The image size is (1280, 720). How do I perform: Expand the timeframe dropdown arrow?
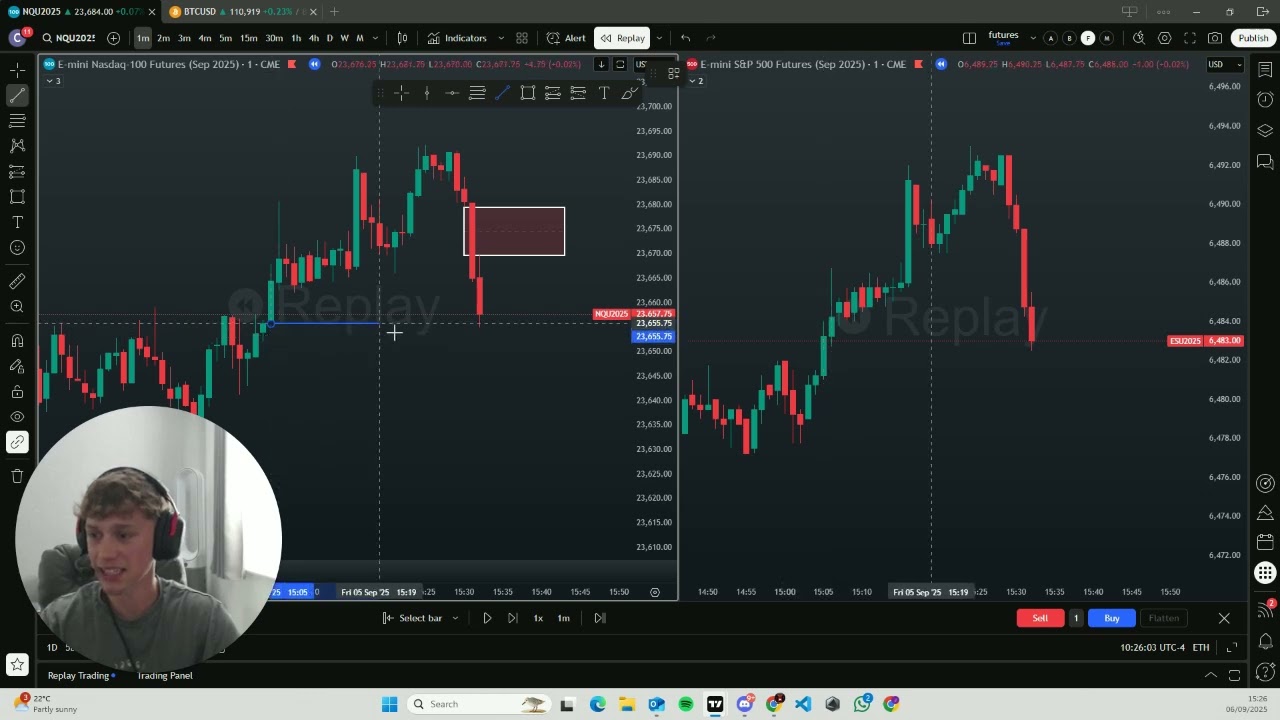[x=376, y=38]
